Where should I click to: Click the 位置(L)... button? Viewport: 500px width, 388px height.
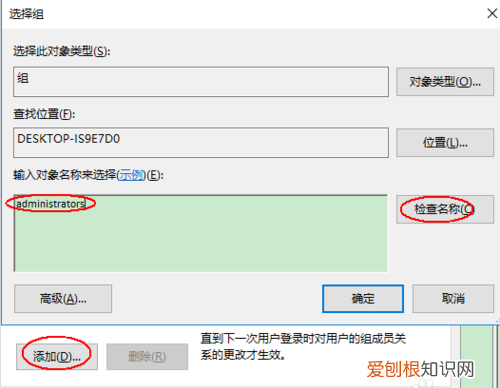click(445, 143)
